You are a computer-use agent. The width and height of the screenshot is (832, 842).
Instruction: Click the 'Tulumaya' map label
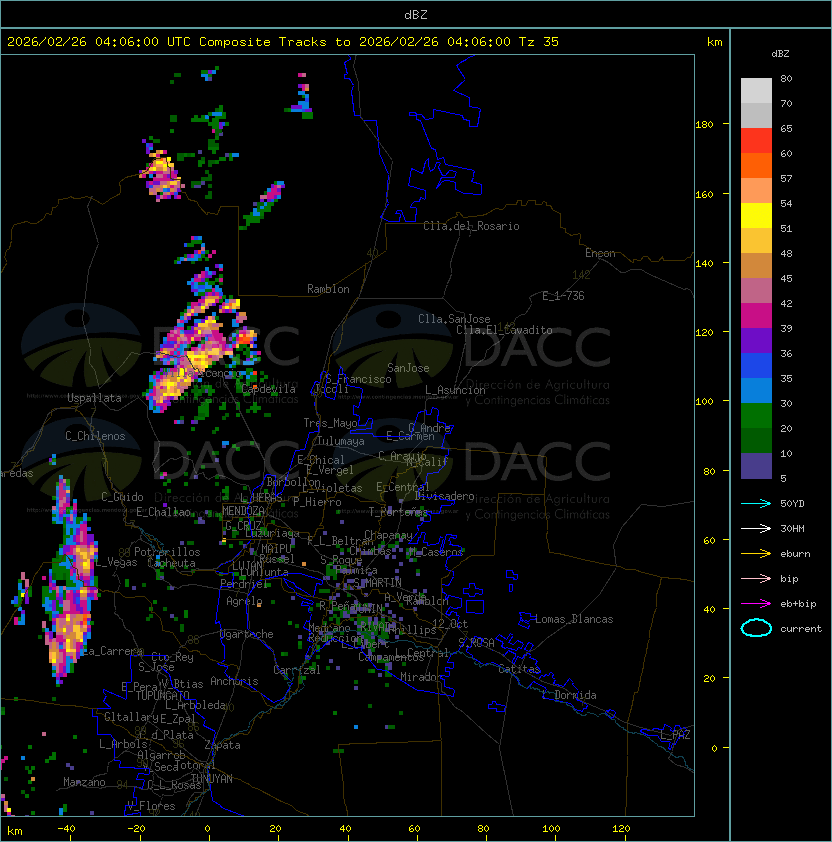pos(341,441)
